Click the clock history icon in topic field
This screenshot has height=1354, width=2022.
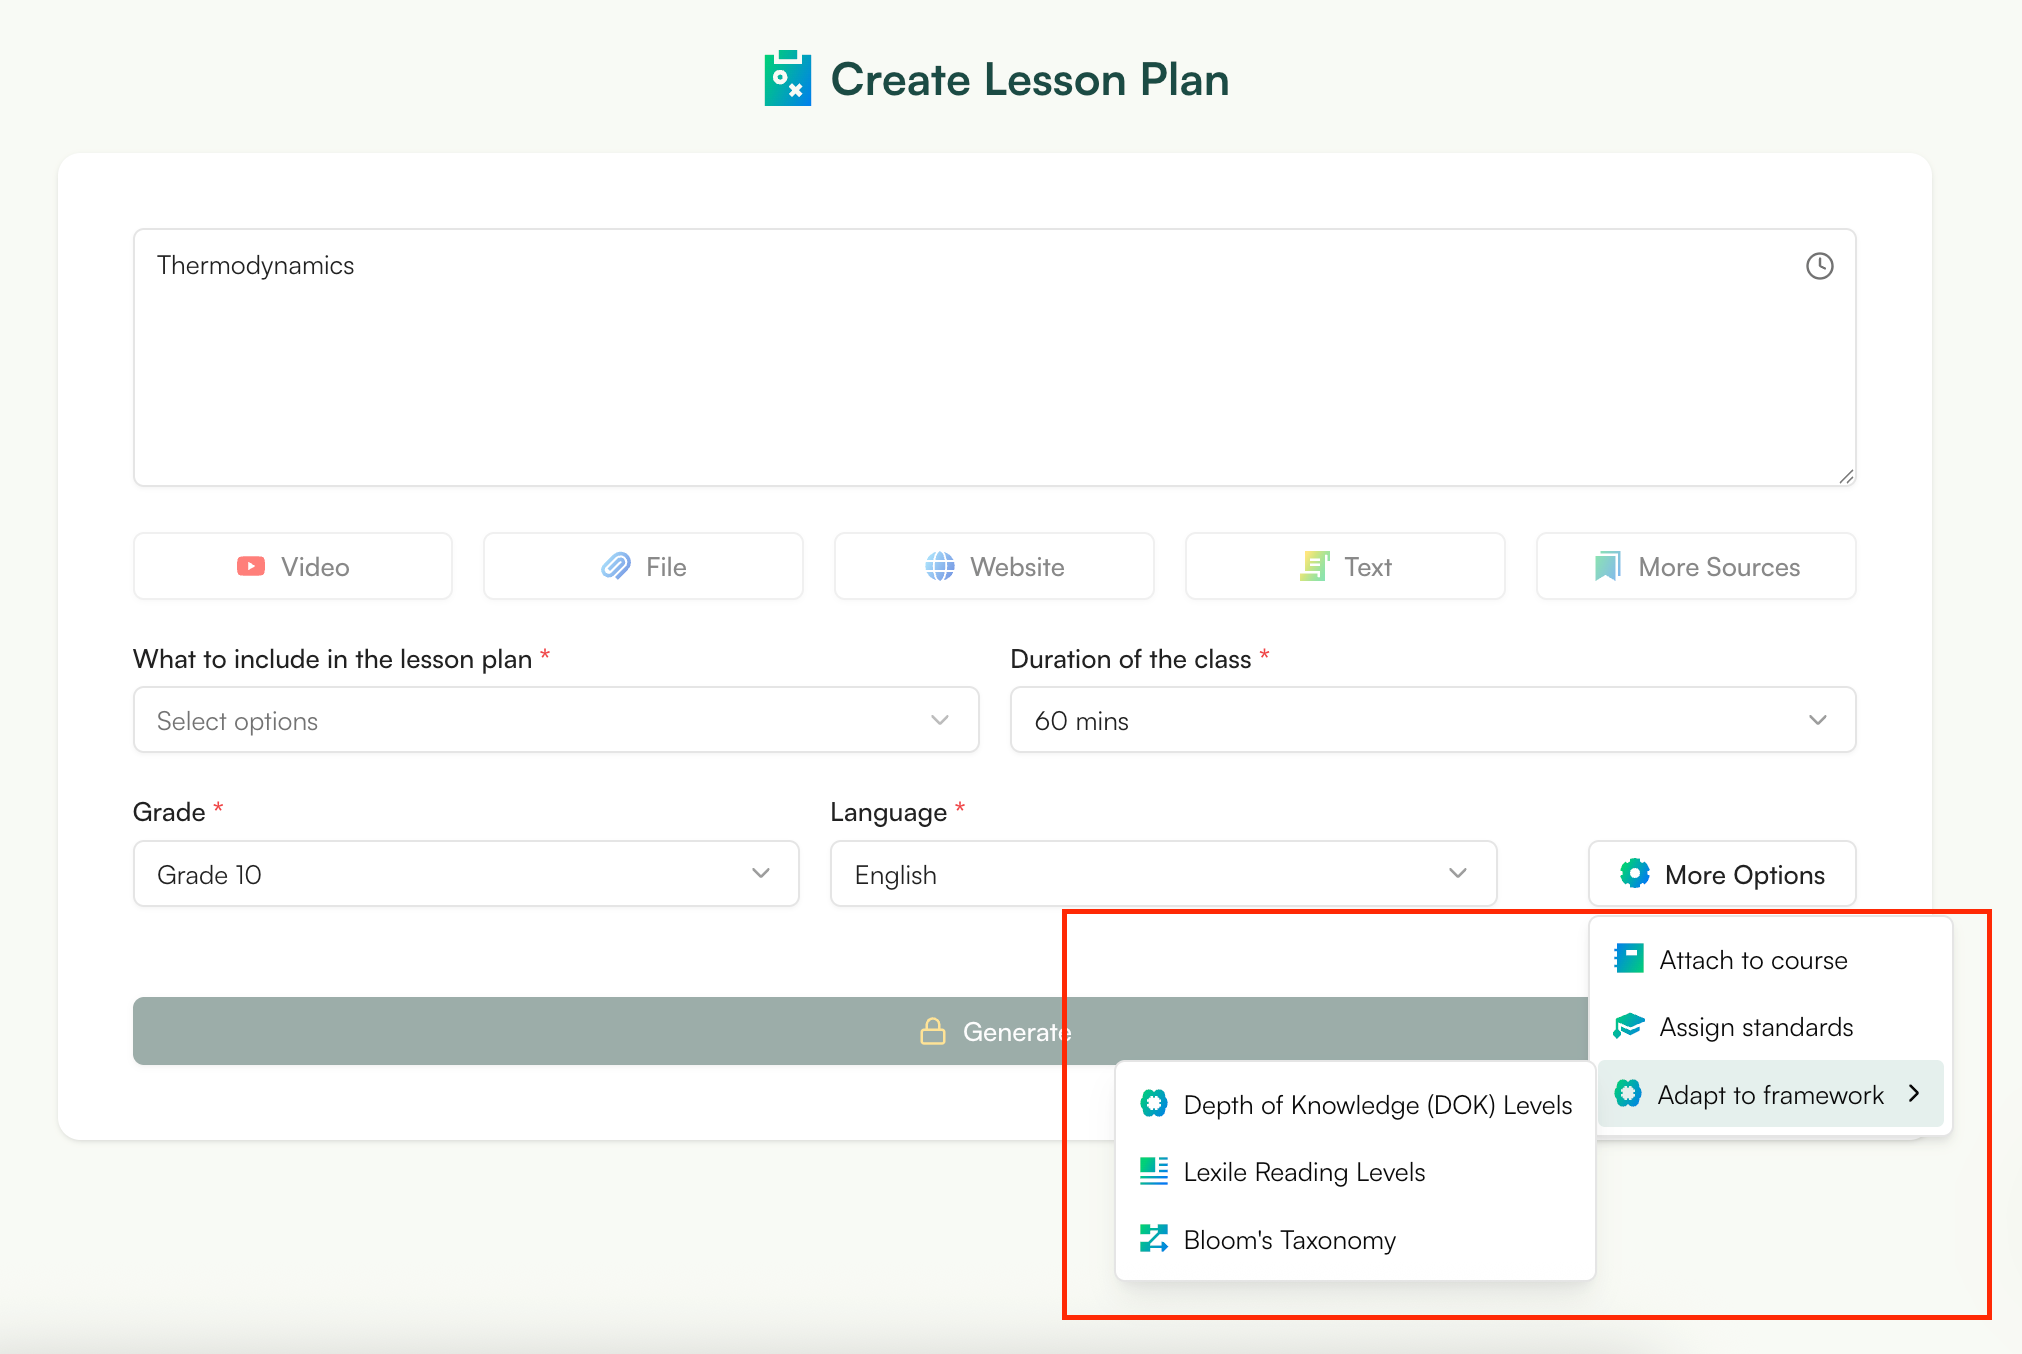point(1818,266)
